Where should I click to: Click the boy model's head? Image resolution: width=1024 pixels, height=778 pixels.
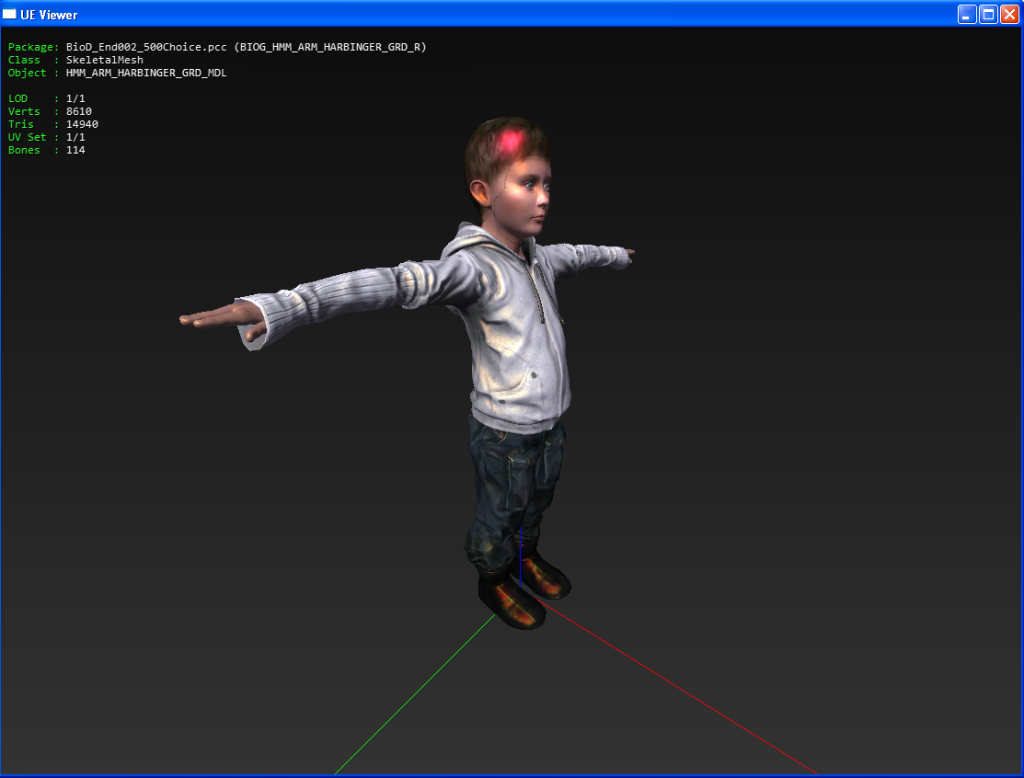click(x=508, y=175)
